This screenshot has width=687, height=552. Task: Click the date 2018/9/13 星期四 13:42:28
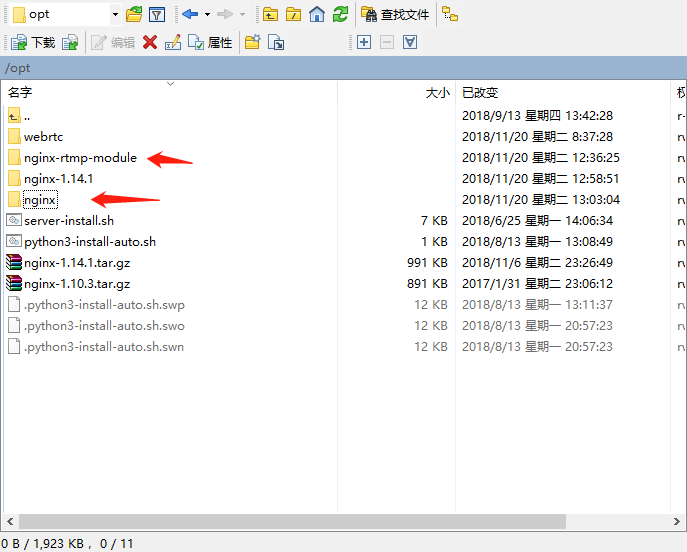click(x=538, y=116)
